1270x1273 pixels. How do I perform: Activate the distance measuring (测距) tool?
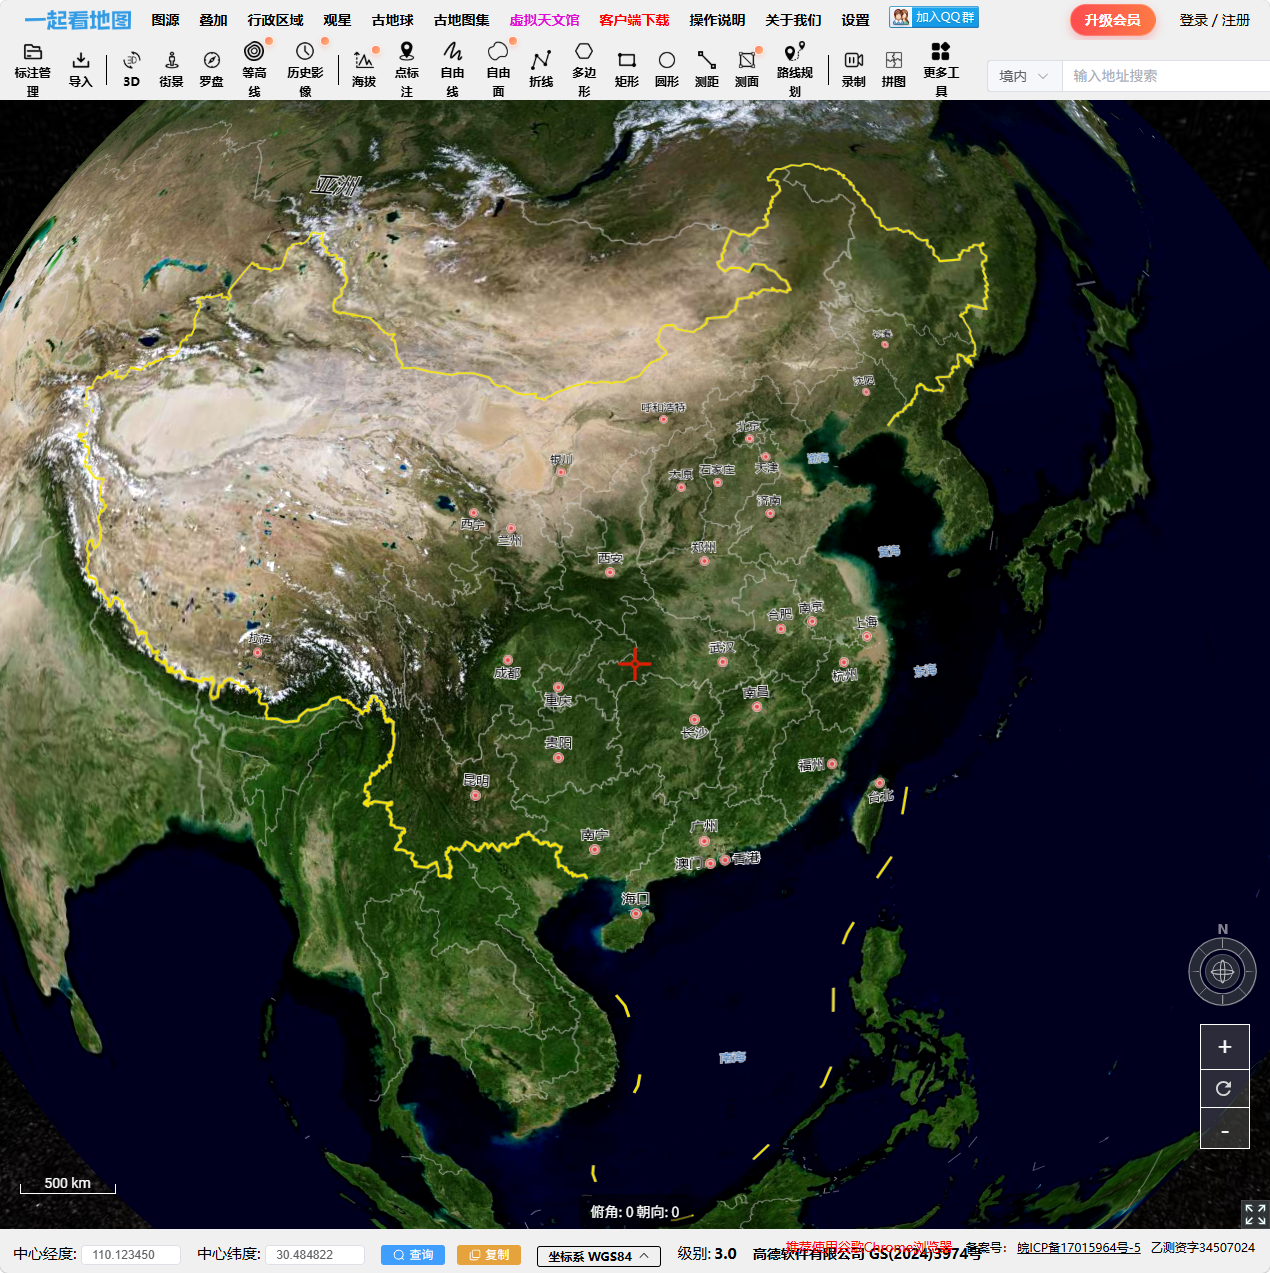[x=707, y=69]
